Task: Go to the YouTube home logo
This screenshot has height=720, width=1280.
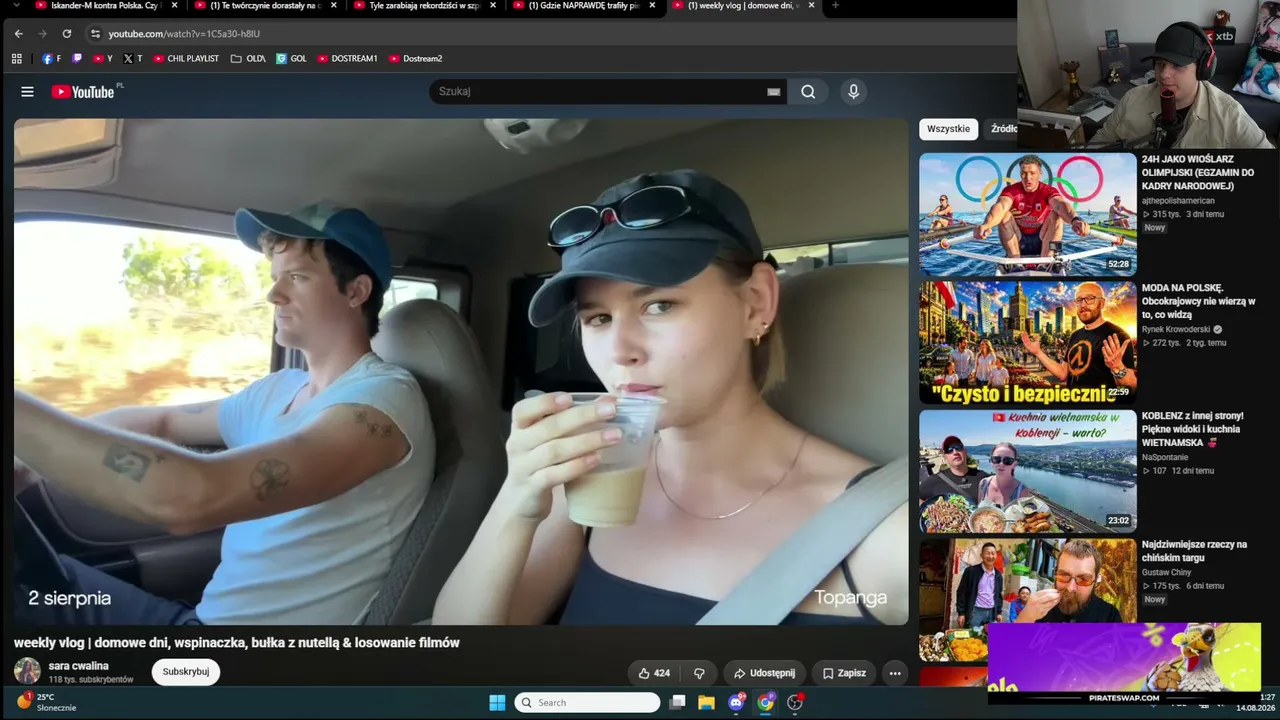Action: point(84,92)
